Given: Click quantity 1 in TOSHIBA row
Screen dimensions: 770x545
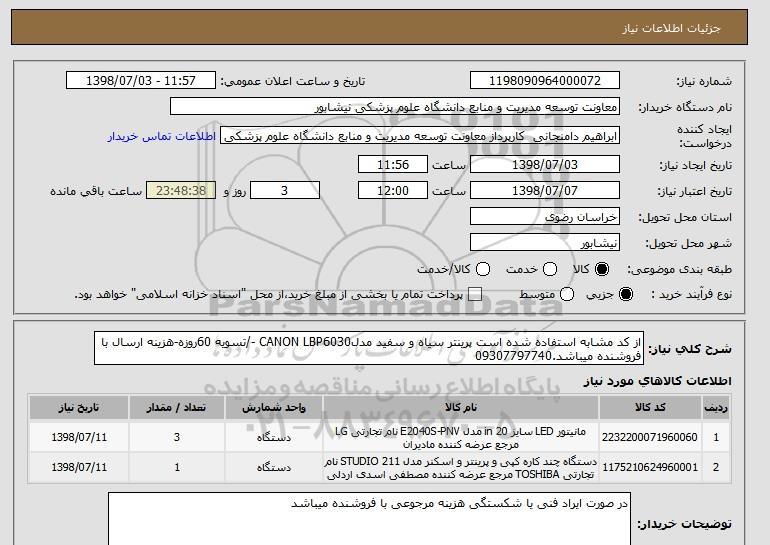Looking at the screenshot, I should tap(177, 467).
